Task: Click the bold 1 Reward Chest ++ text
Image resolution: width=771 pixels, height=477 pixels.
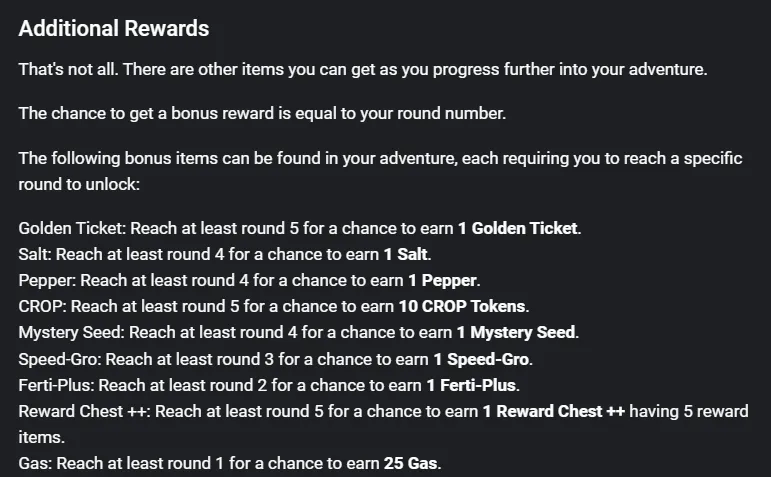Action: 554,411
